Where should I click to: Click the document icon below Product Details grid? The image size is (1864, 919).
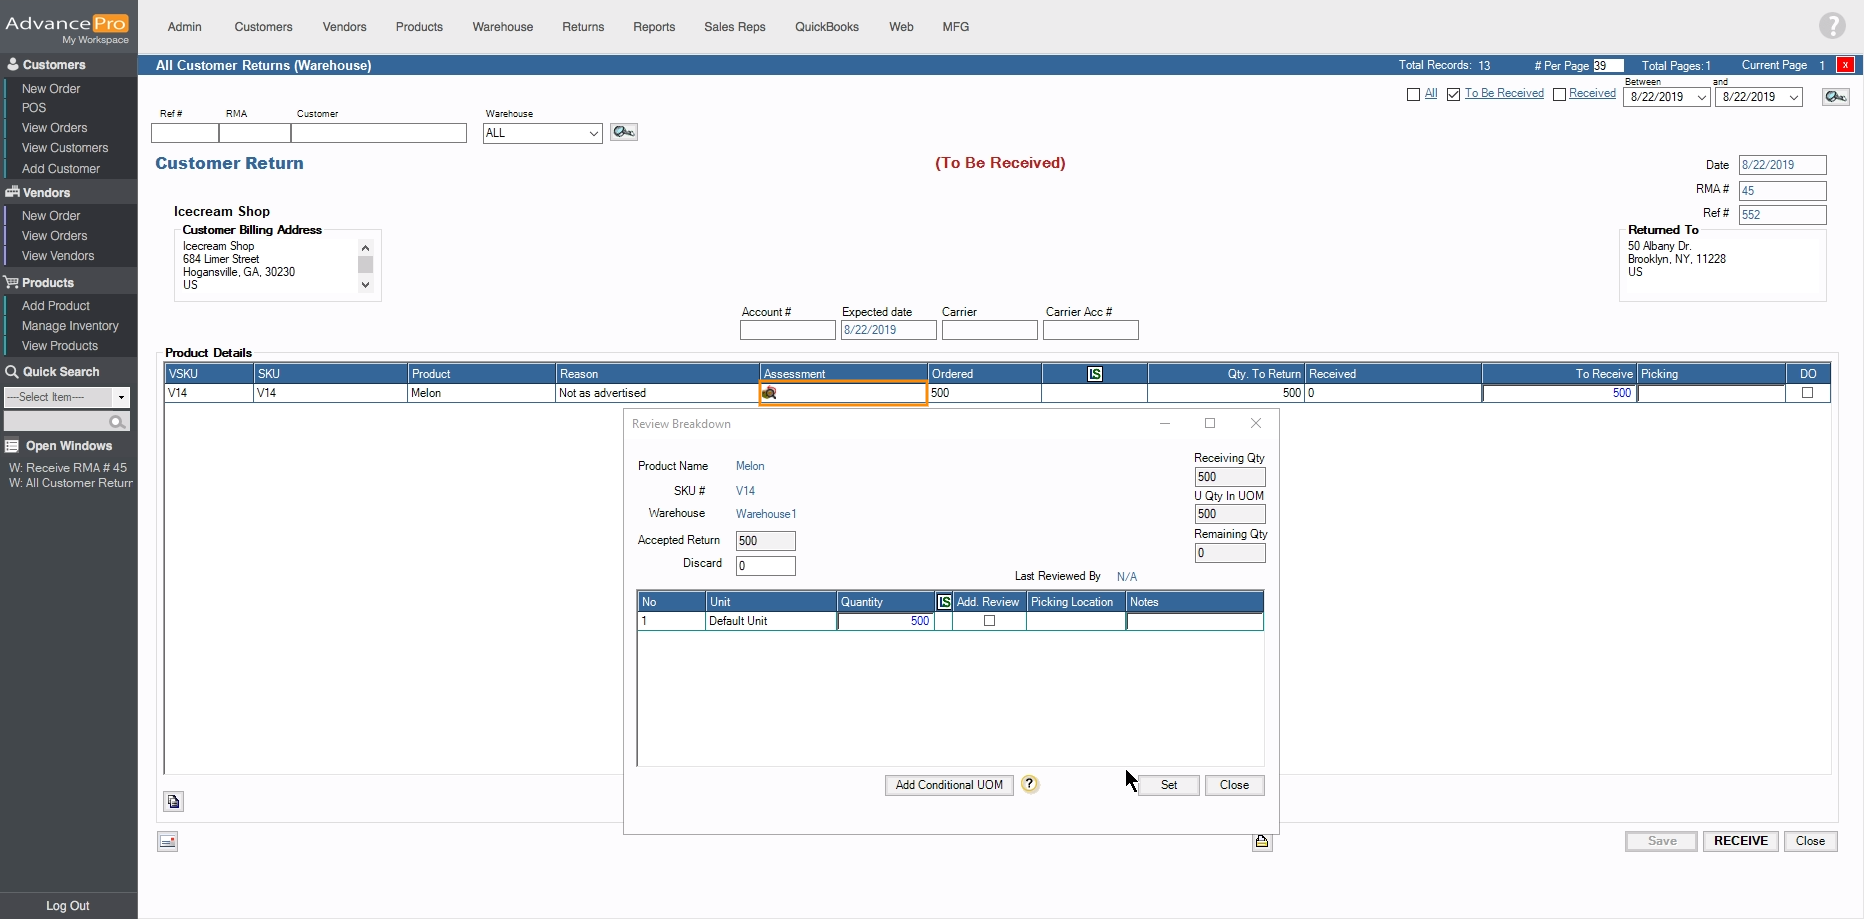click(174, 802)
